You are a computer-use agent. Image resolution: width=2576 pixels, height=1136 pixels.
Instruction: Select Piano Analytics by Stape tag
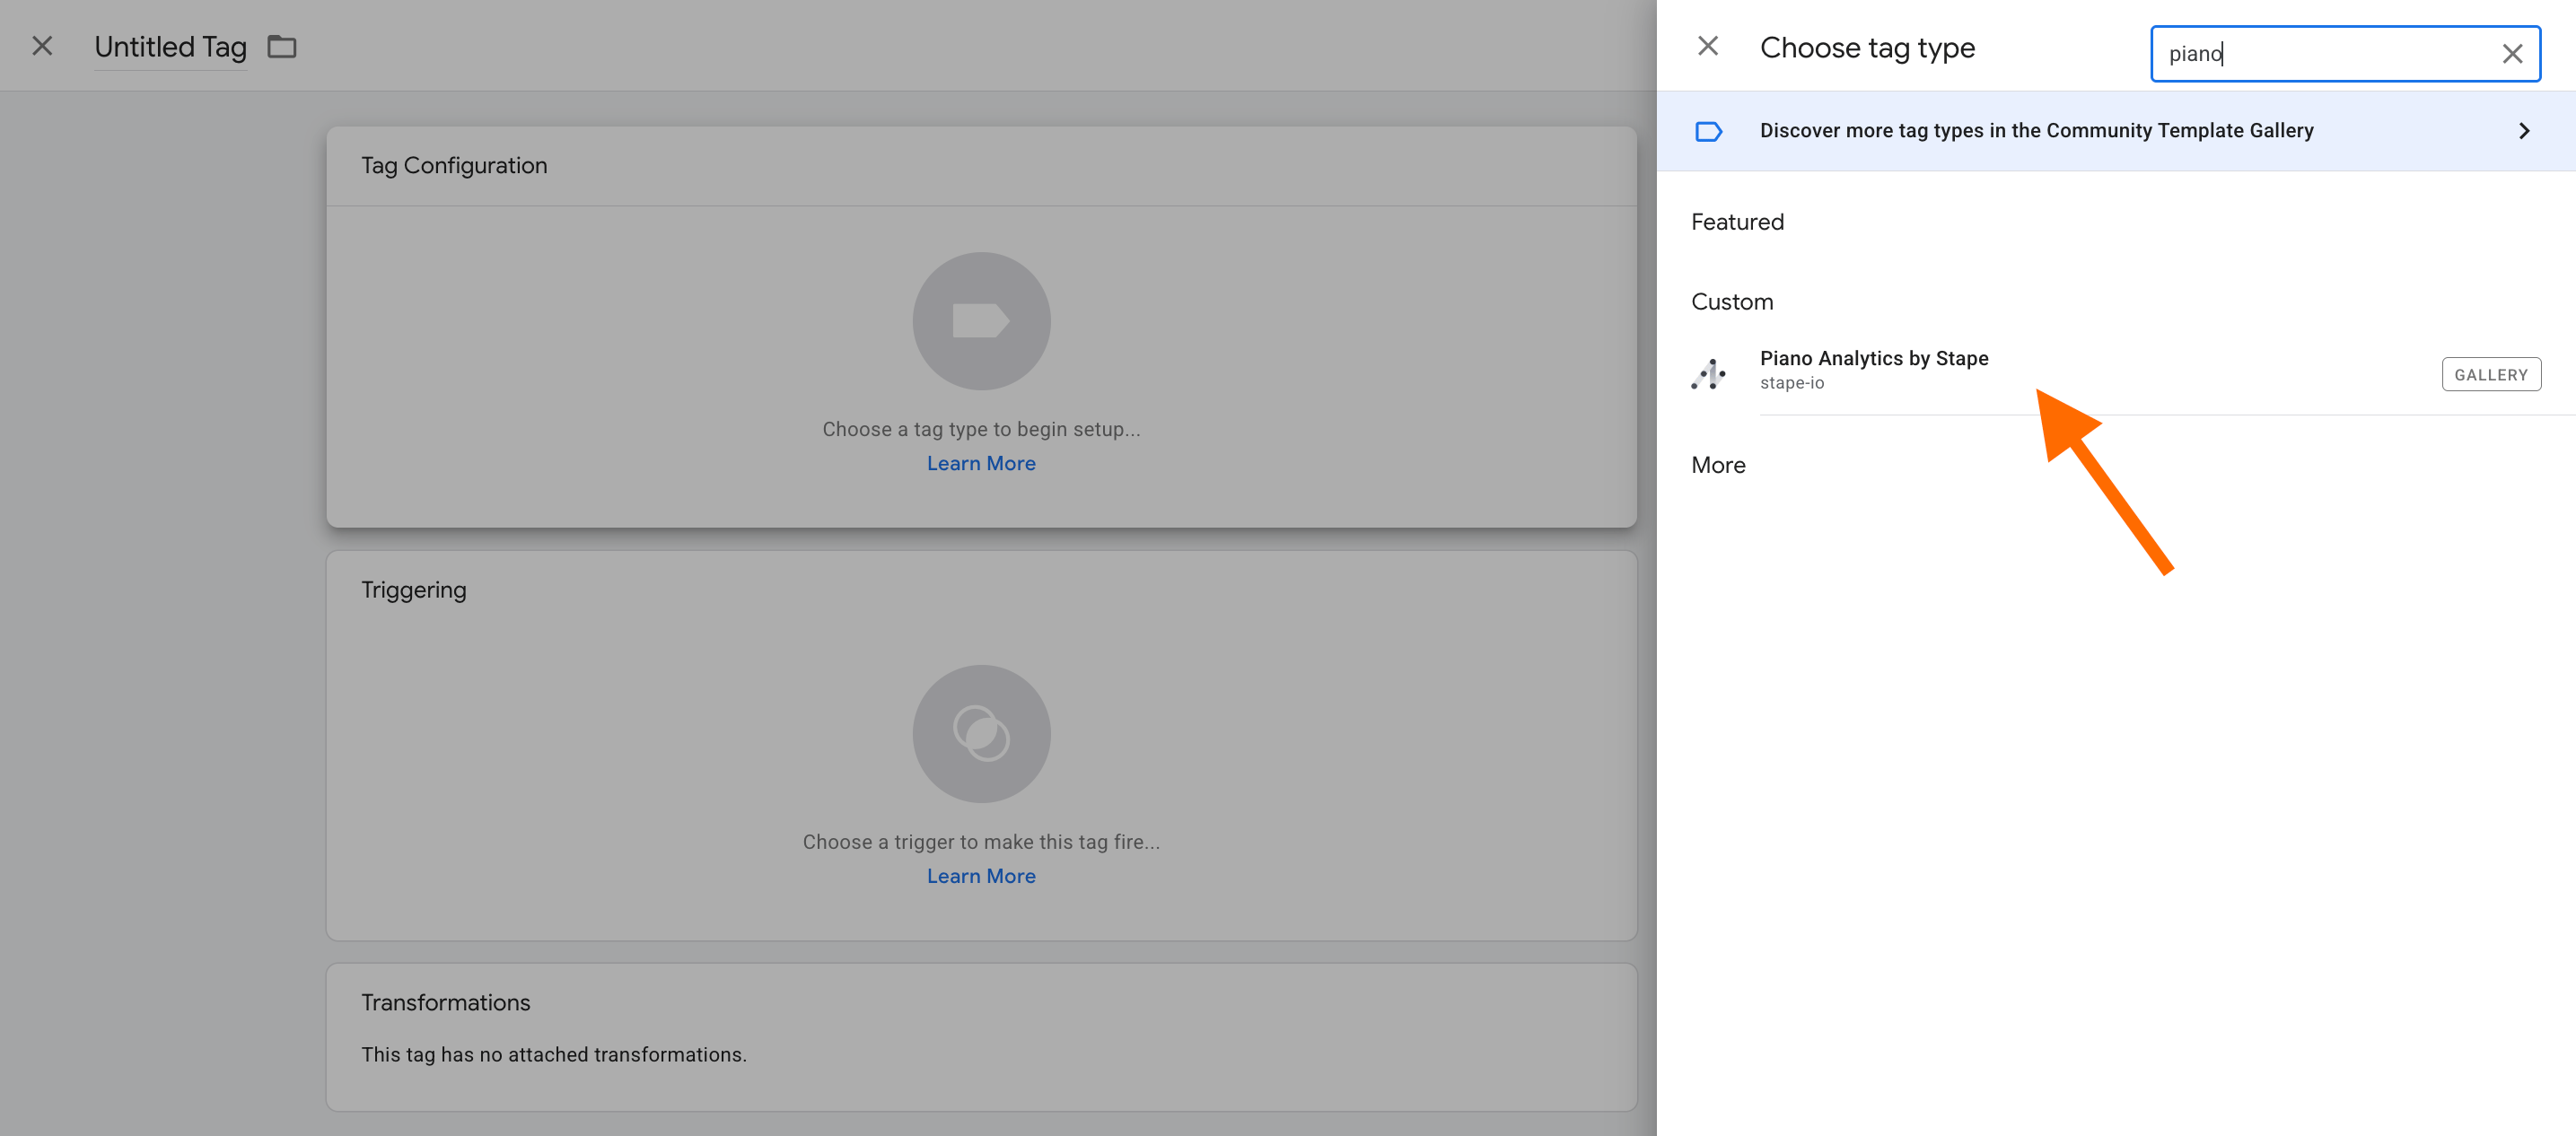[x=1873, y=358]
